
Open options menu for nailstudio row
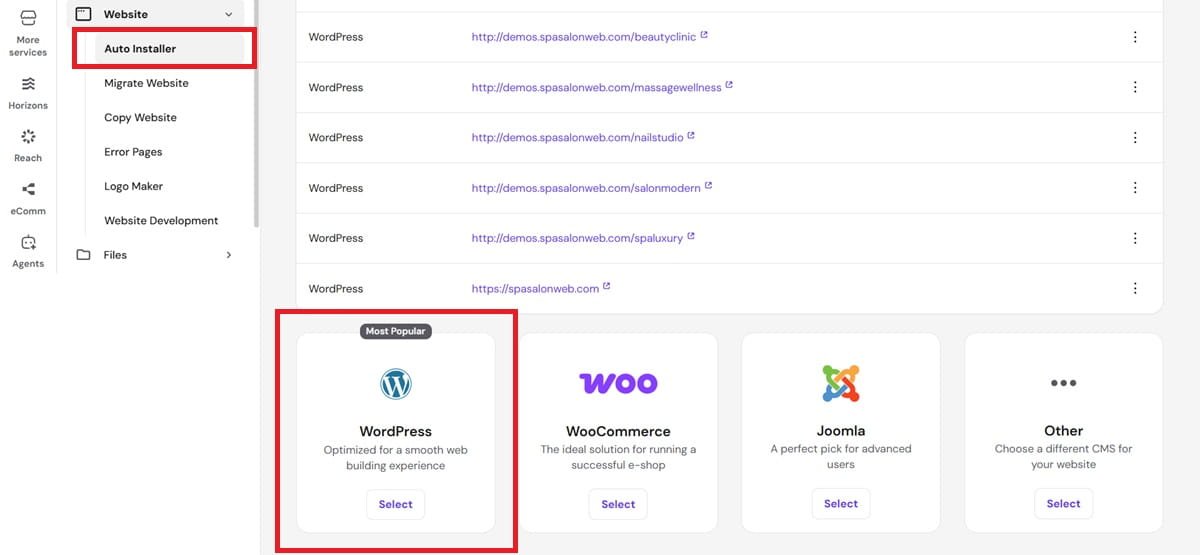tap(1135, 138)
